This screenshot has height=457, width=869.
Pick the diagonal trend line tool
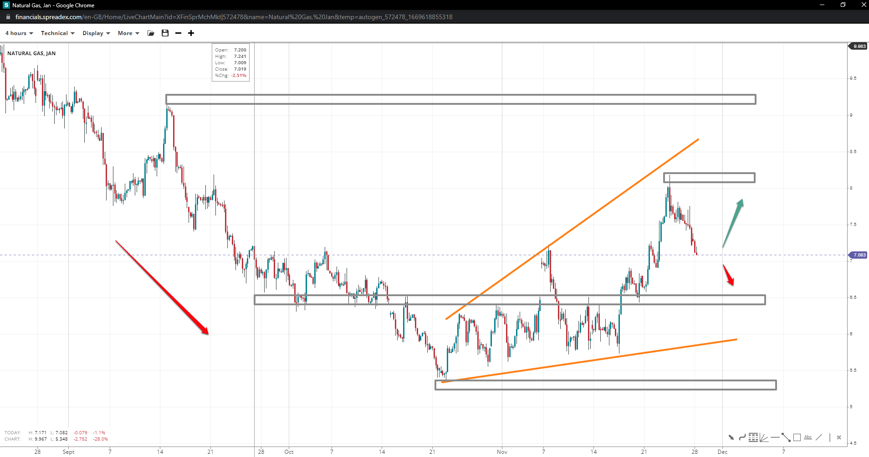(819, 437)
